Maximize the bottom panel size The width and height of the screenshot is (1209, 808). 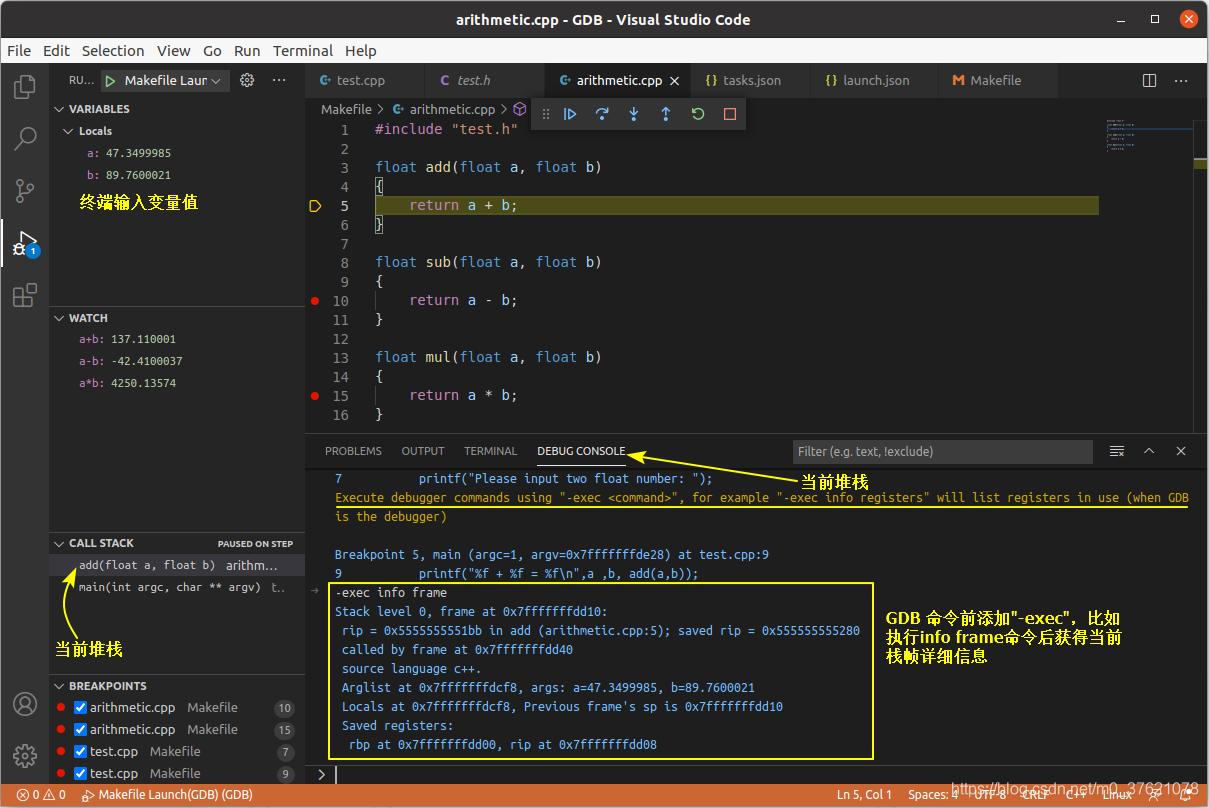1149,451
